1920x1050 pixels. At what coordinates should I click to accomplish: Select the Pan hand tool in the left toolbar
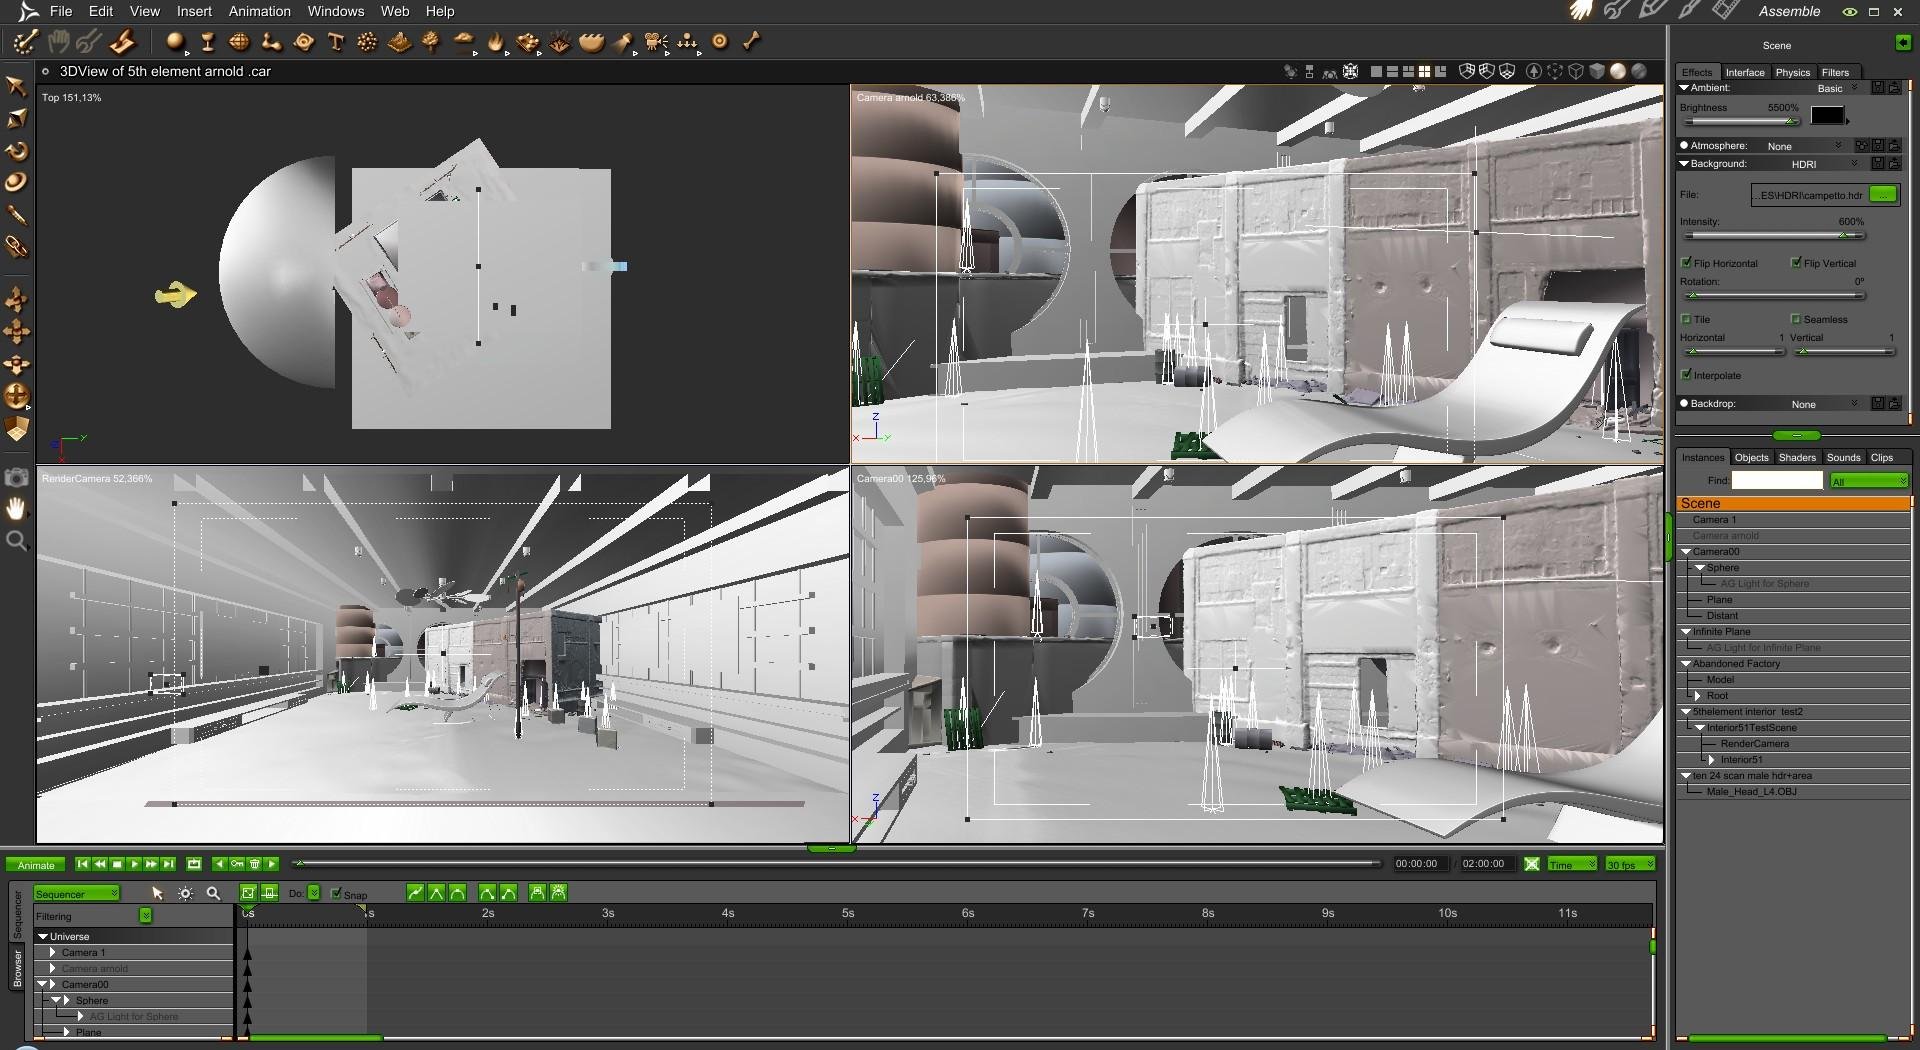[x=17, y=509]
